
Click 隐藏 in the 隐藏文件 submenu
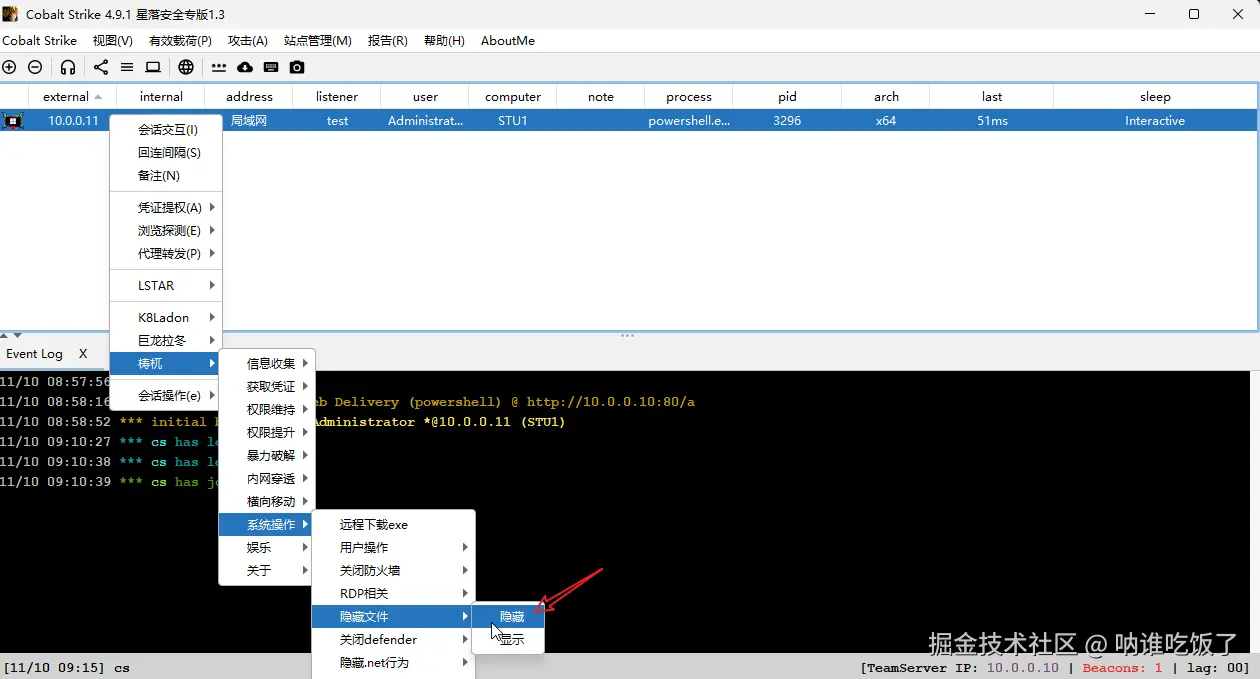click(508, 617)
